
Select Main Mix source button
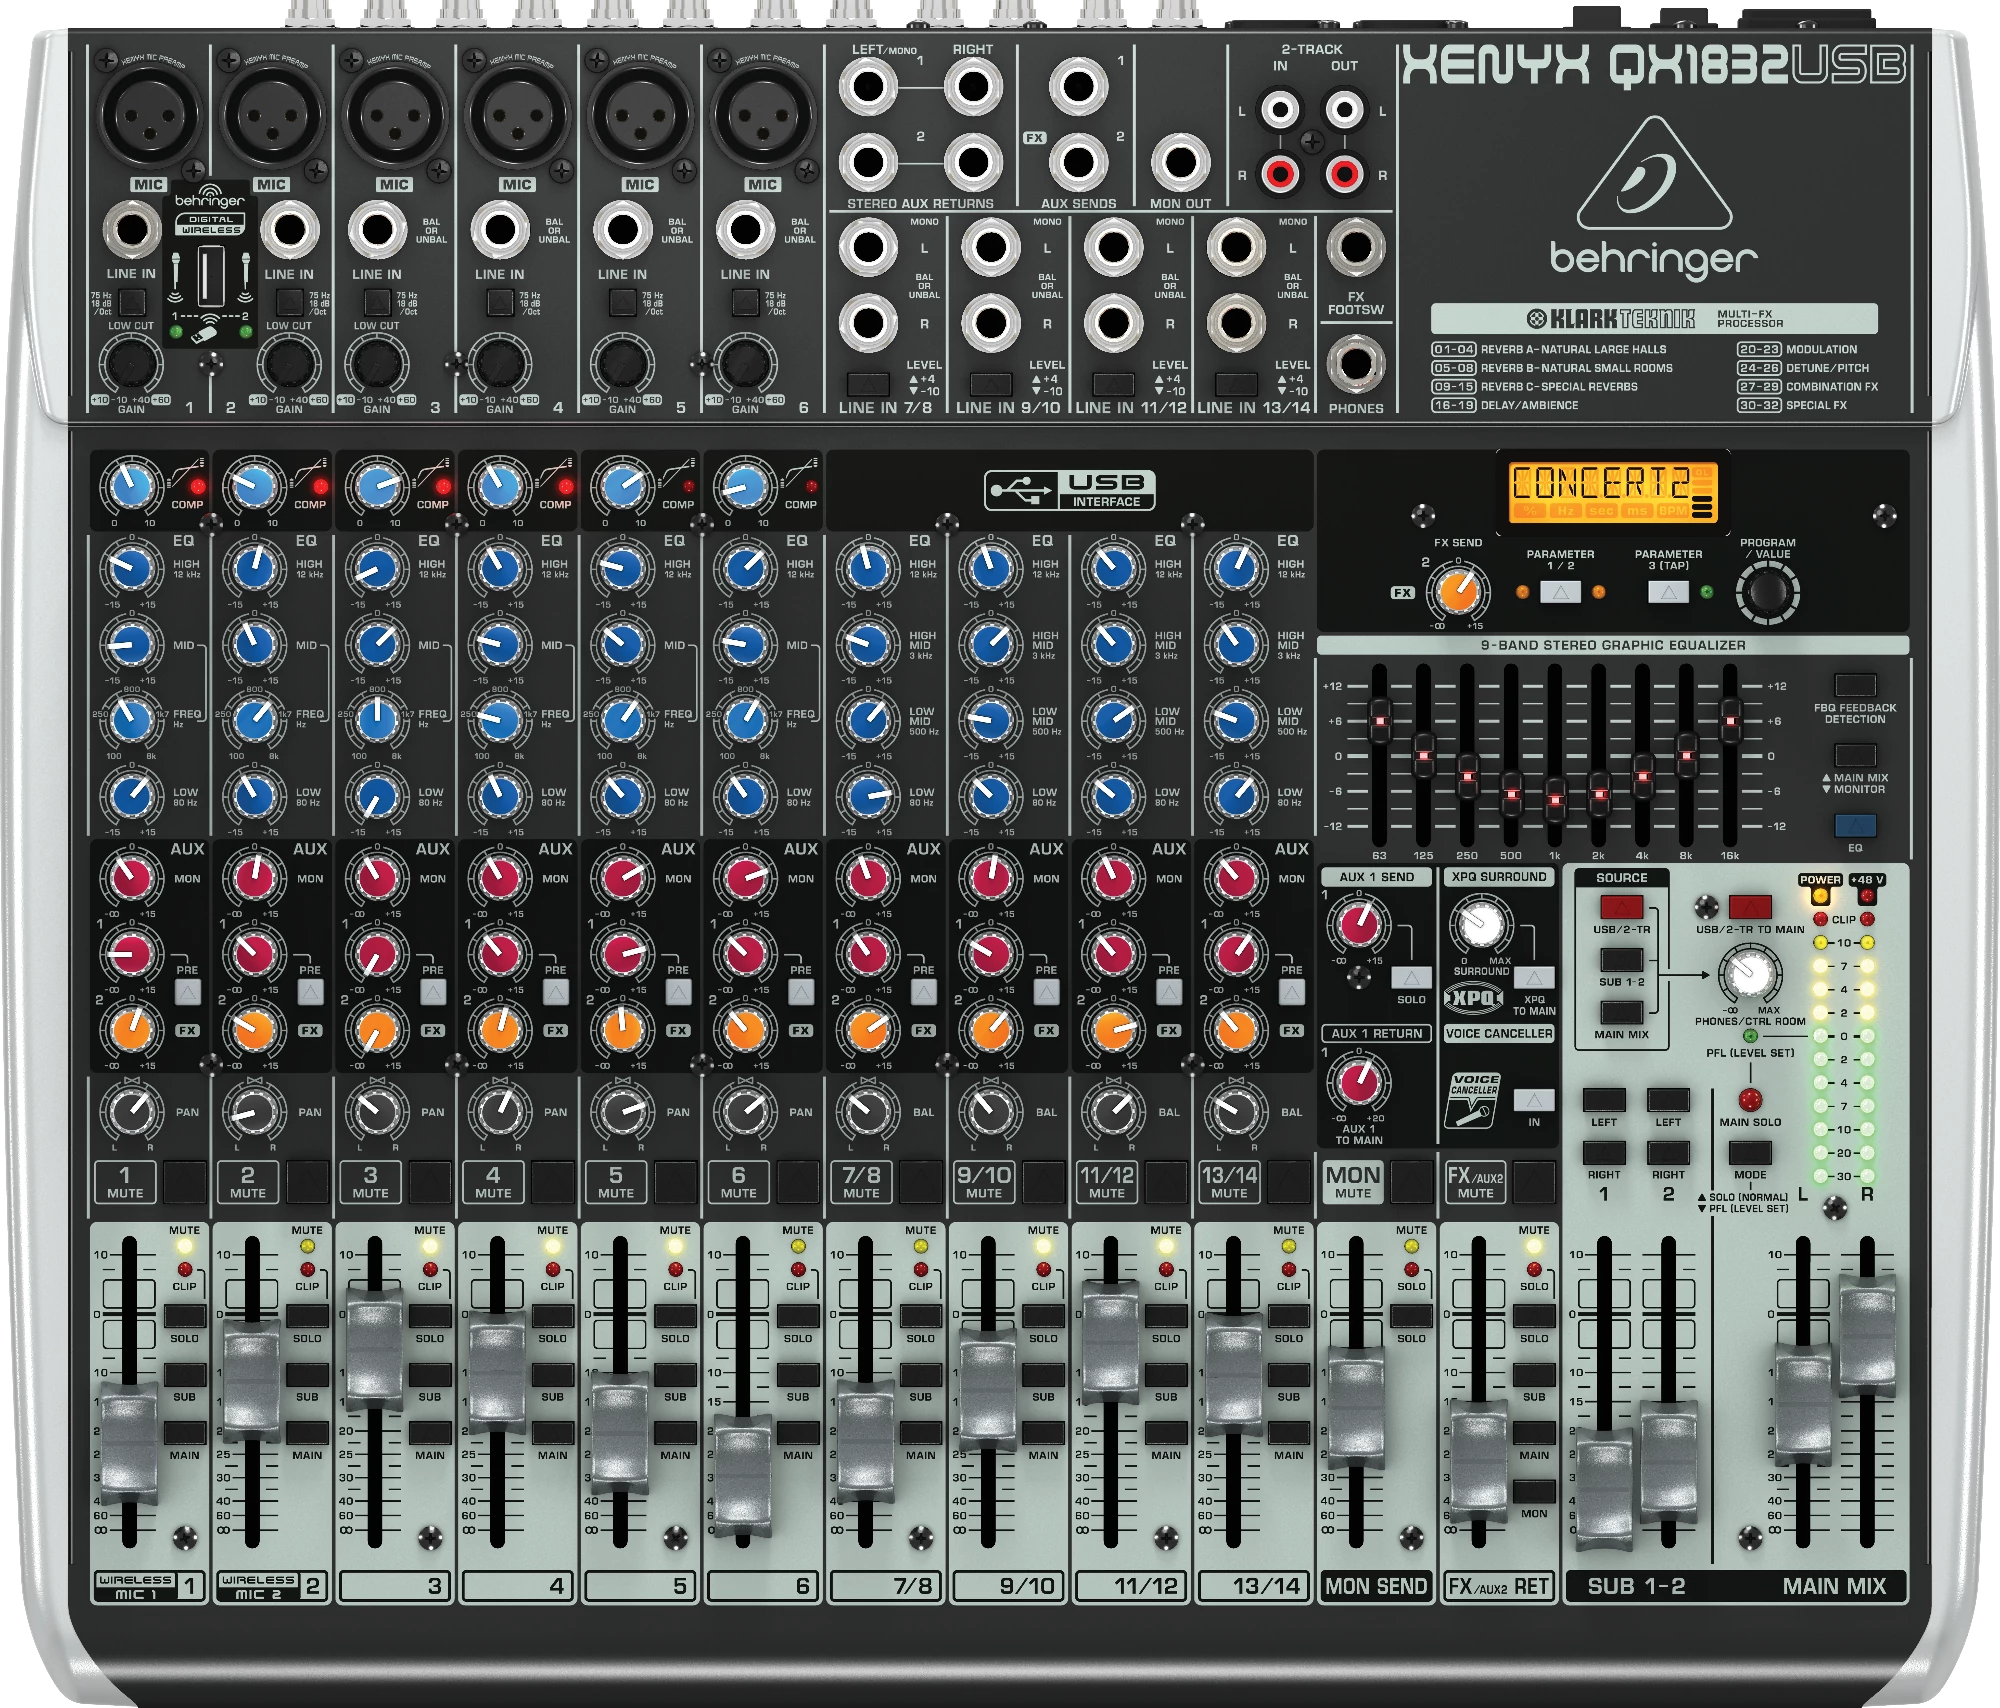[1621, 1013]
